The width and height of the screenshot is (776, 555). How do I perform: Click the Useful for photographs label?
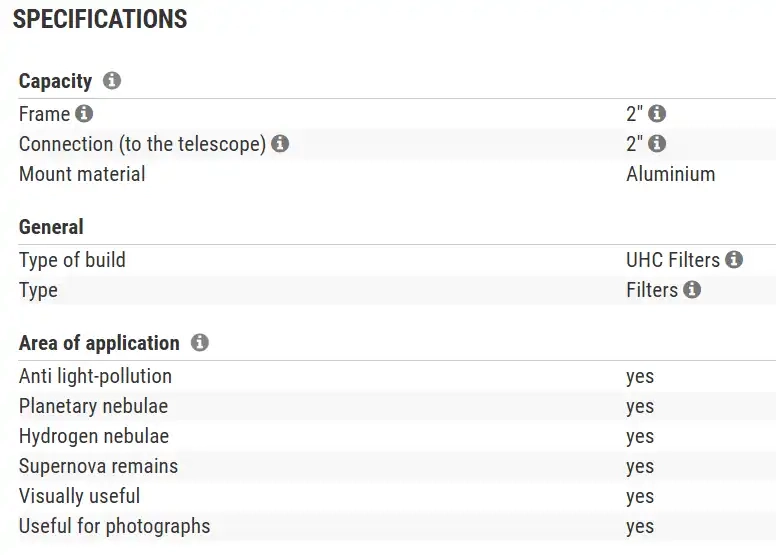tap(114, 526)
